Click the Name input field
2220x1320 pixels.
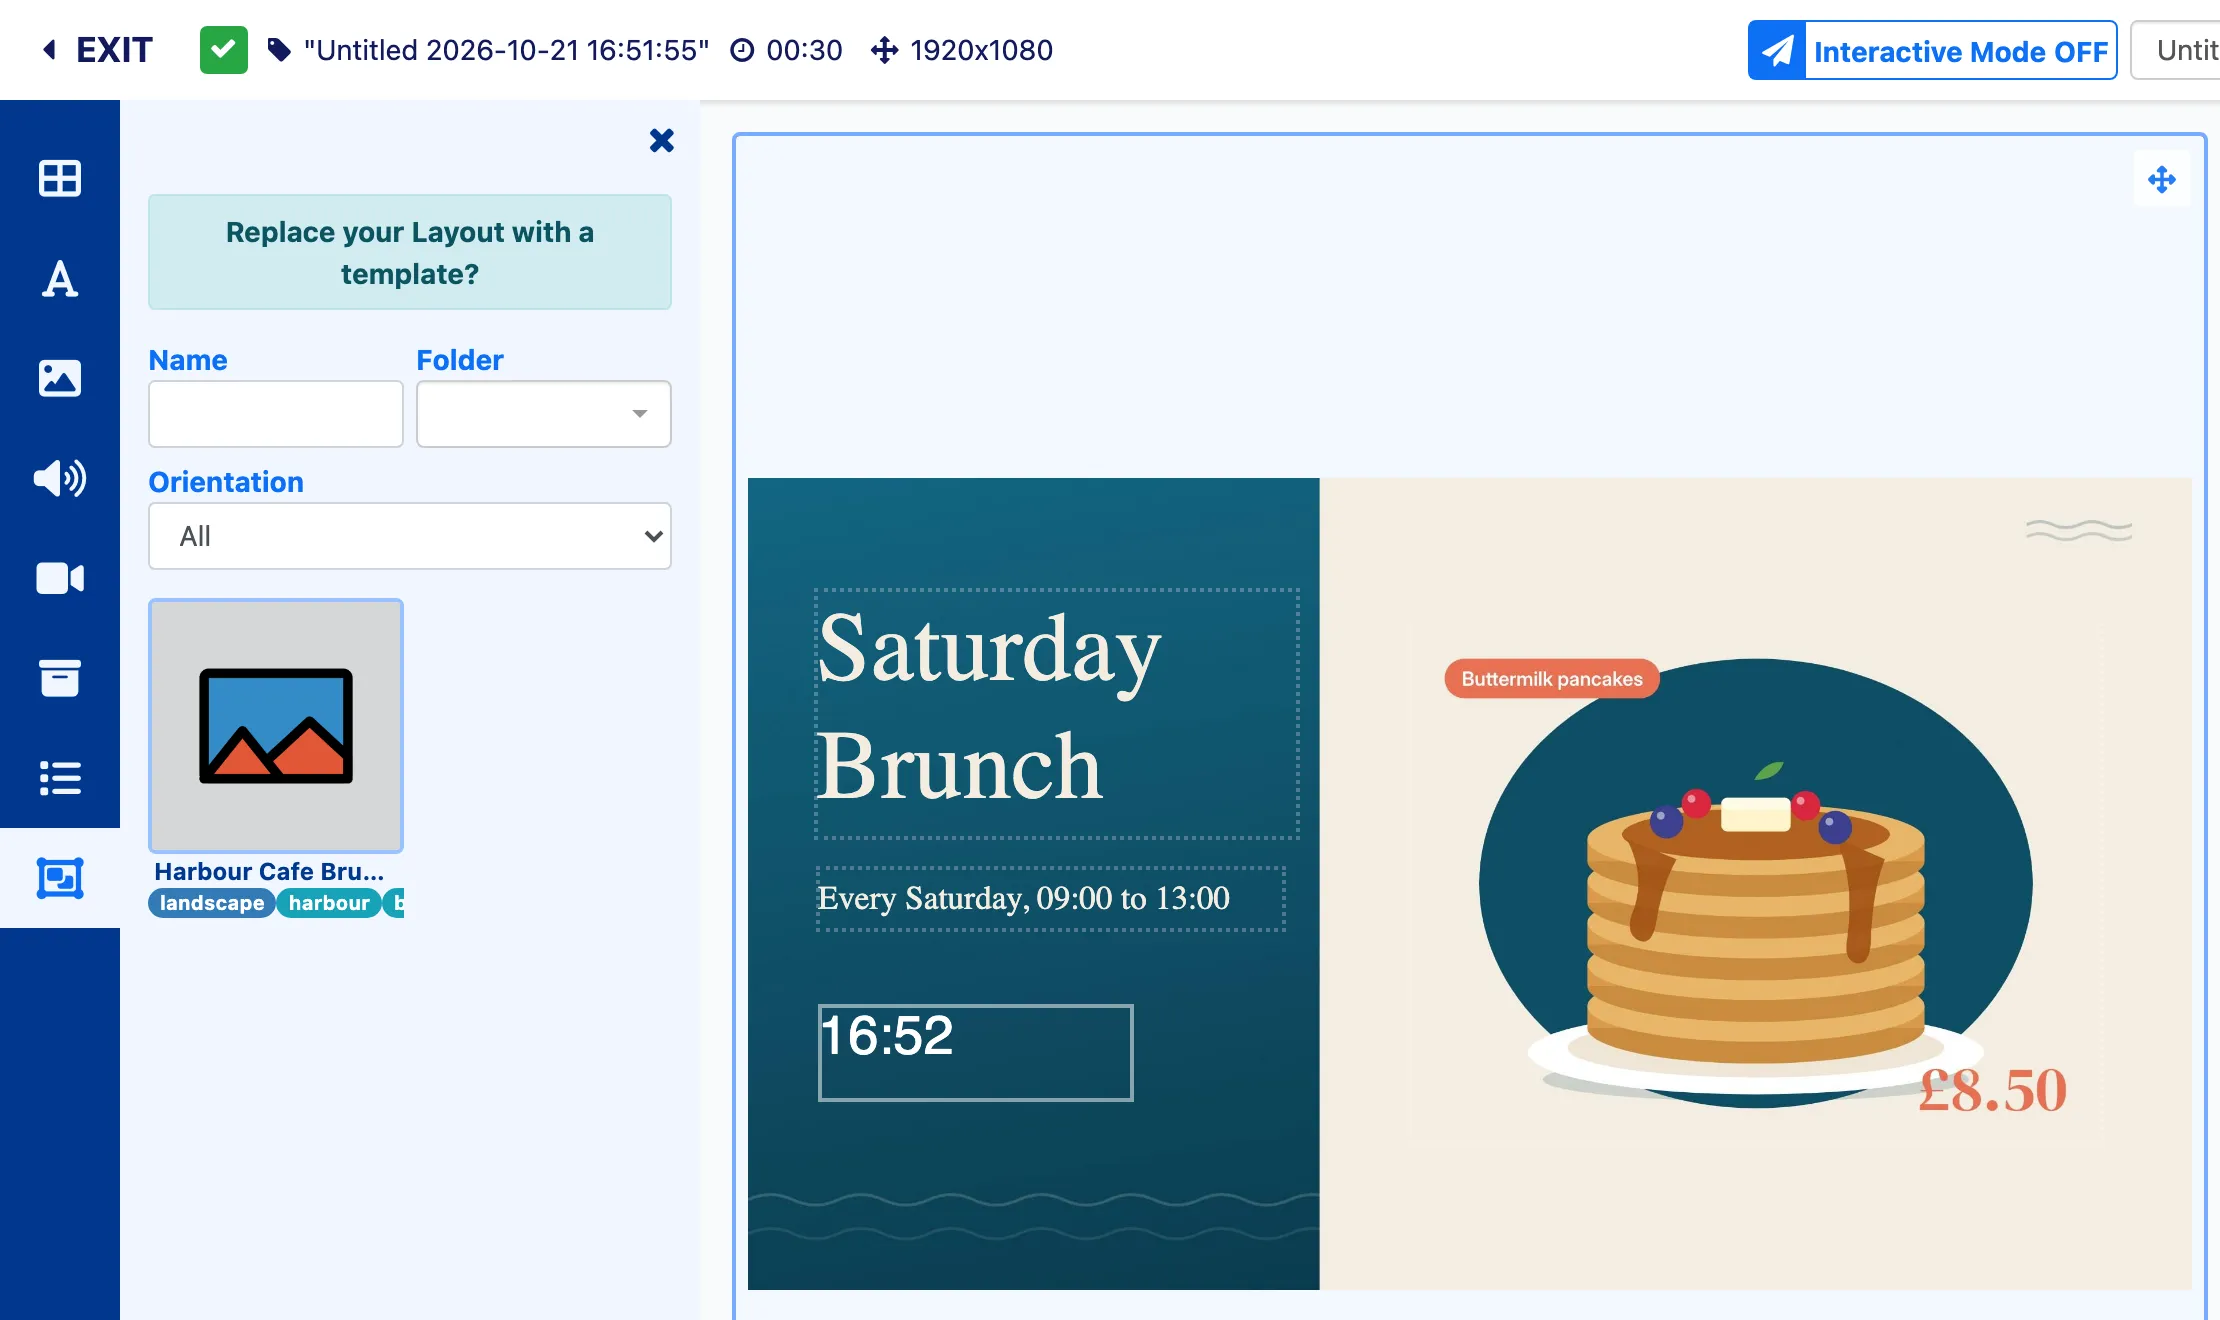tap(276, 414)
